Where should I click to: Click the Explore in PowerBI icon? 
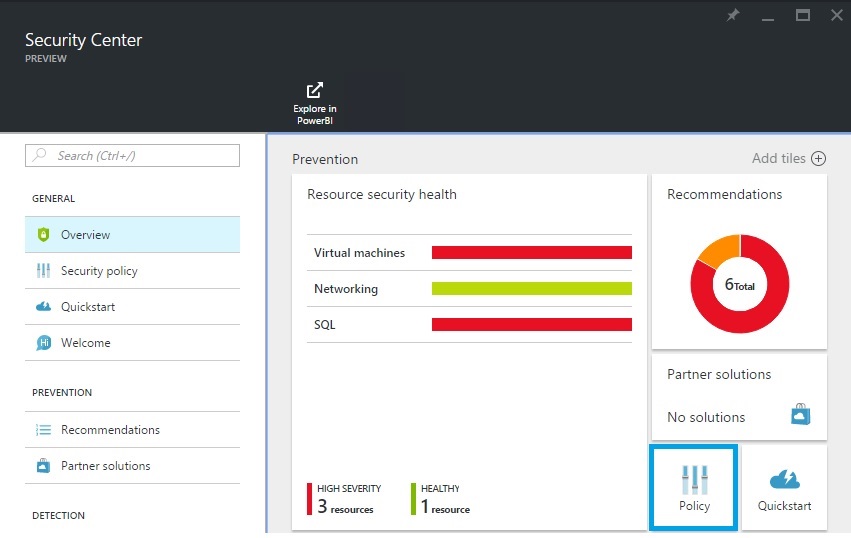(314, 90)
